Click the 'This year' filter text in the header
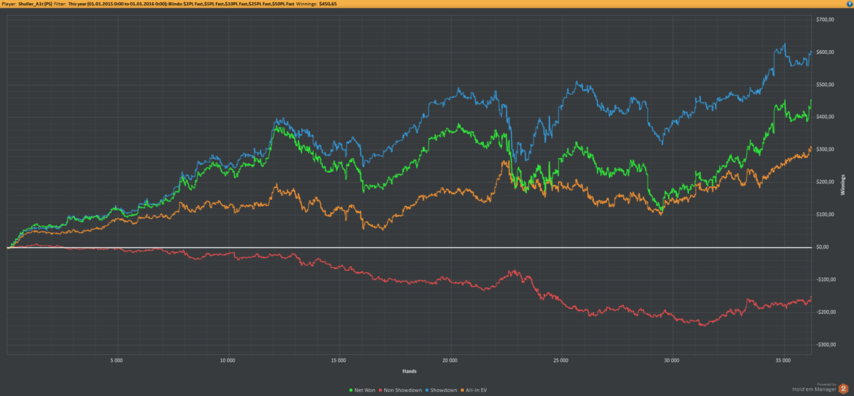The height and width of the screenshot is (396, 854). pyautogui.click(x=77, y=4)
